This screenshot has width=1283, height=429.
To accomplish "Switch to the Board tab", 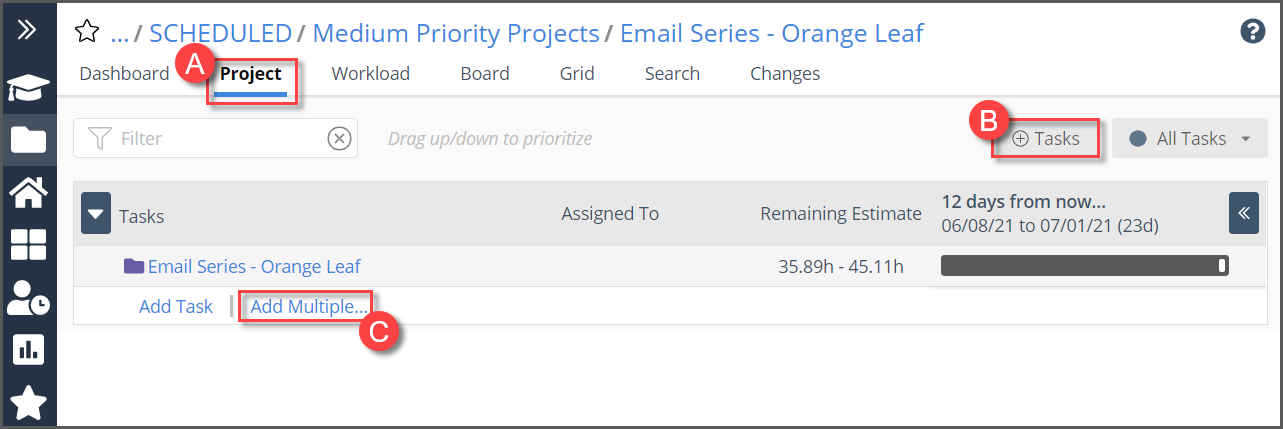I will 485,74.
